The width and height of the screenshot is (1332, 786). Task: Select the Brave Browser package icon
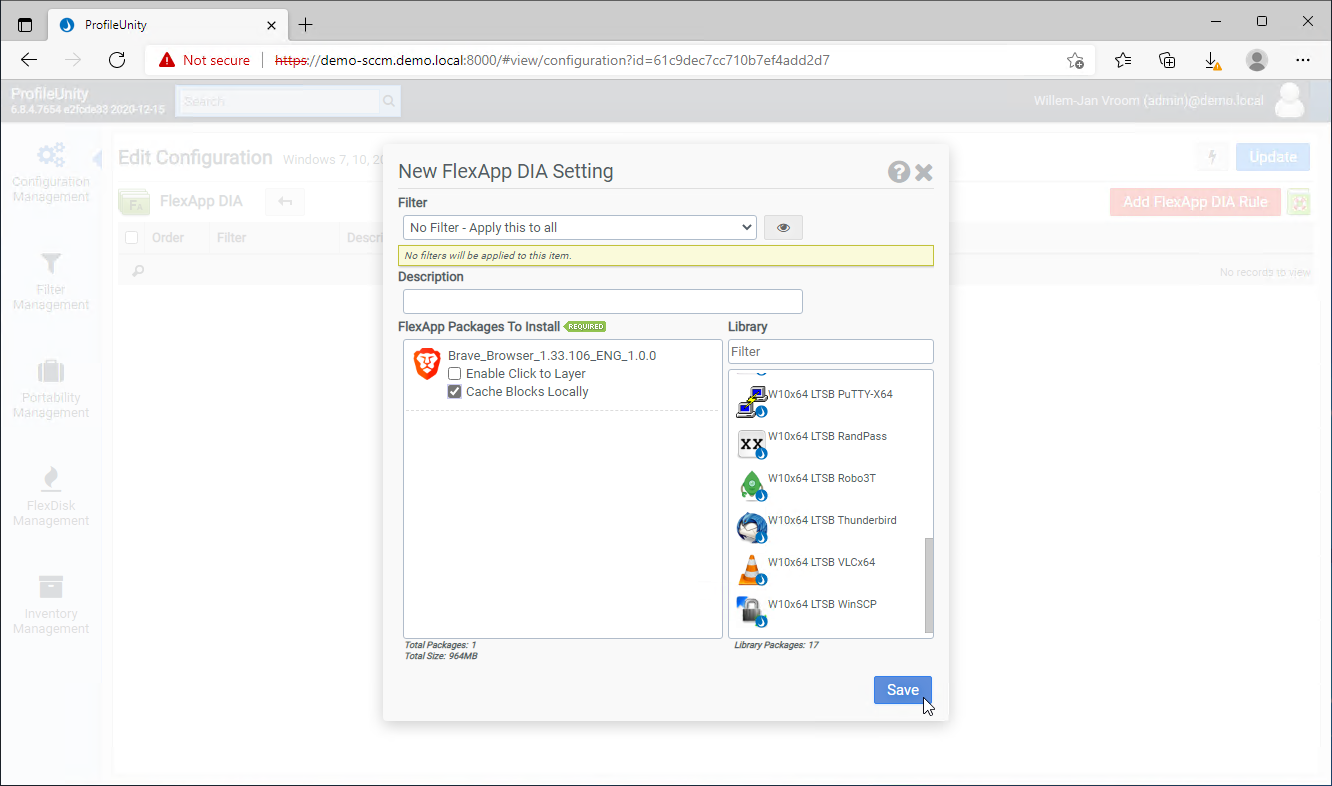click(x=427, y=364)
